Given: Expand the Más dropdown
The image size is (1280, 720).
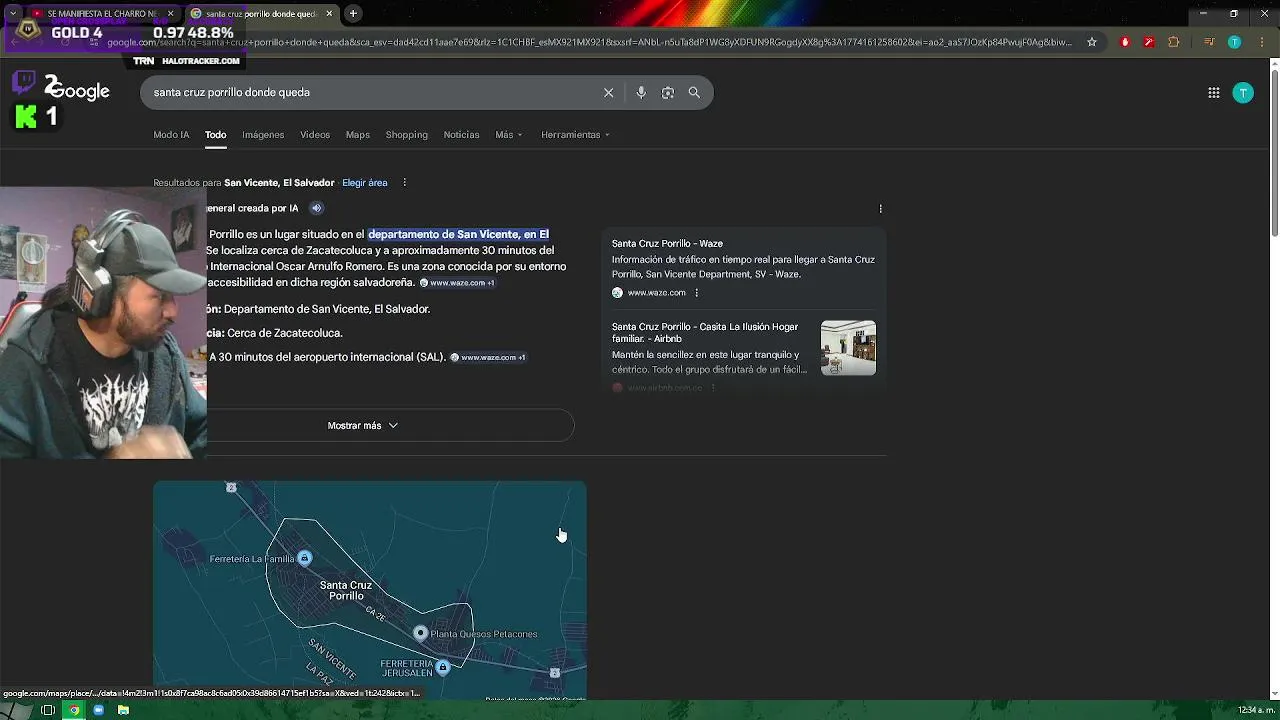Looking at the screenshot, I should (509, 135).
